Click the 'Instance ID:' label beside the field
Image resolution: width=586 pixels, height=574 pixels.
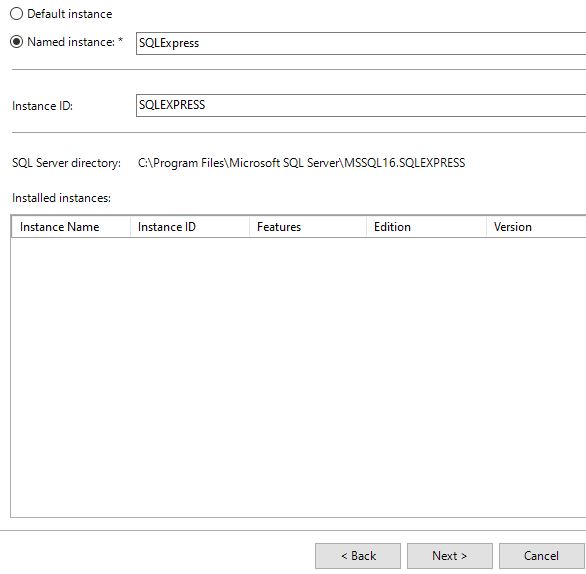[42, 106]
